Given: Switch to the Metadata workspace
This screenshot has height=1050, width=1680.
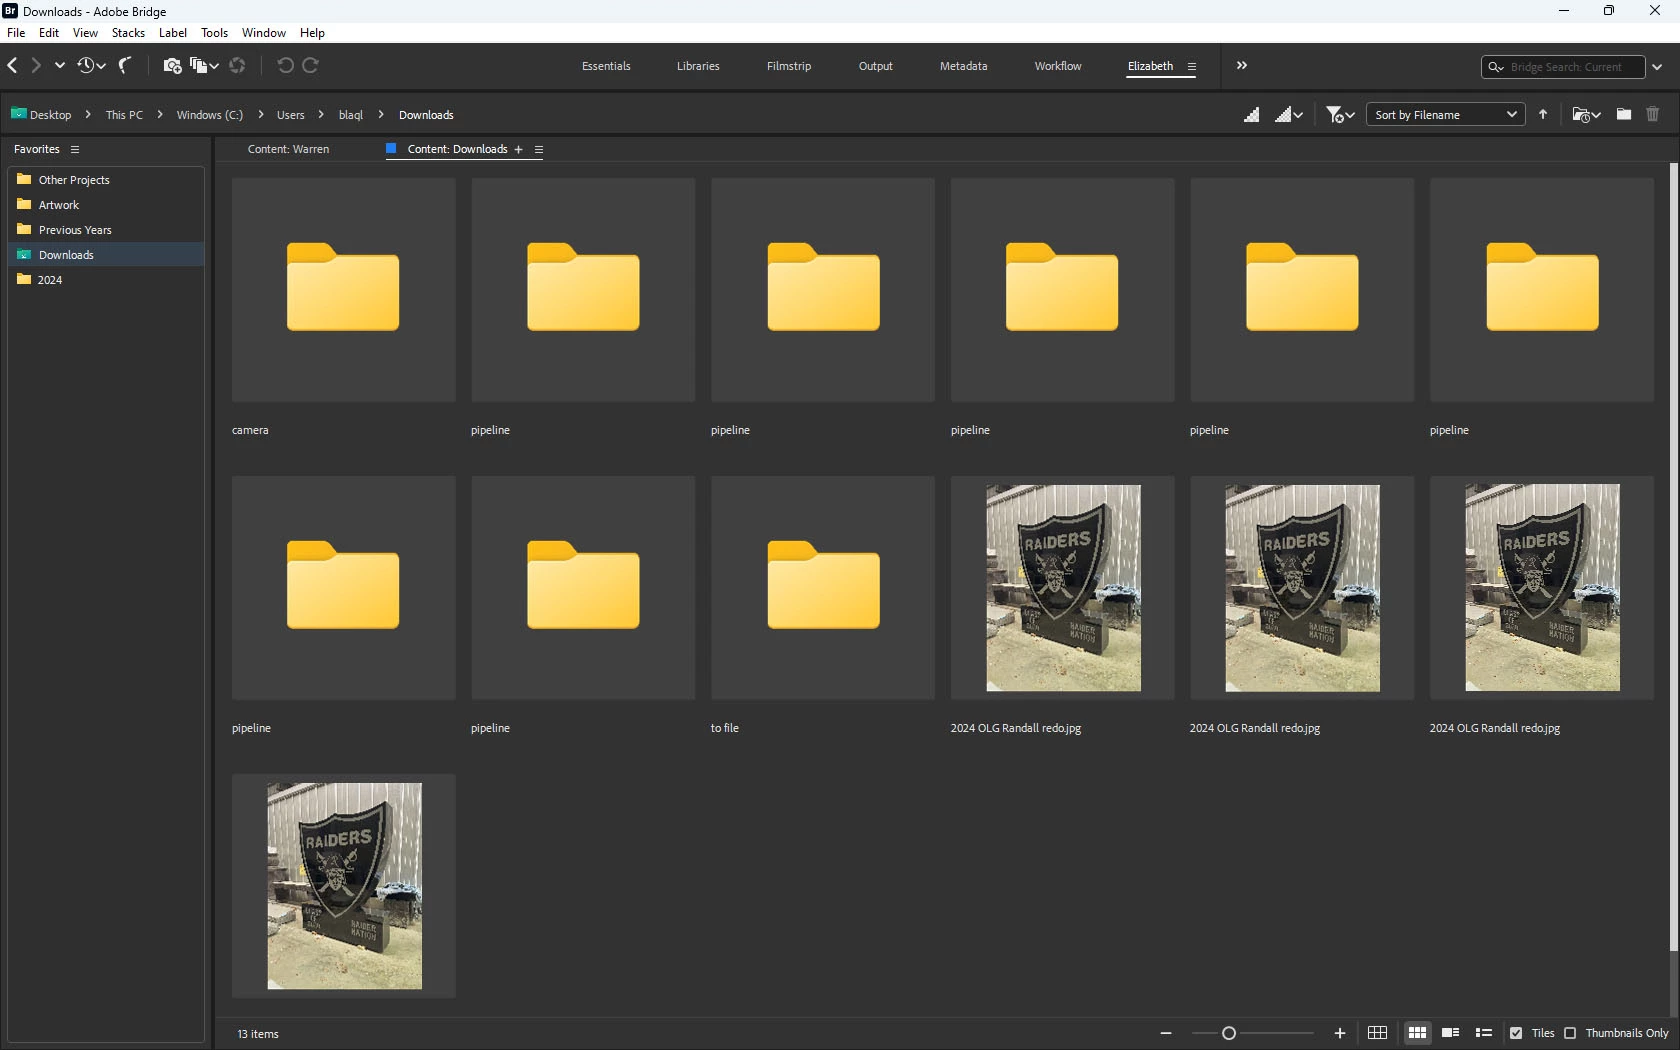Looking at the screenshot, I should pyautogui.click(x=964, y=66).
